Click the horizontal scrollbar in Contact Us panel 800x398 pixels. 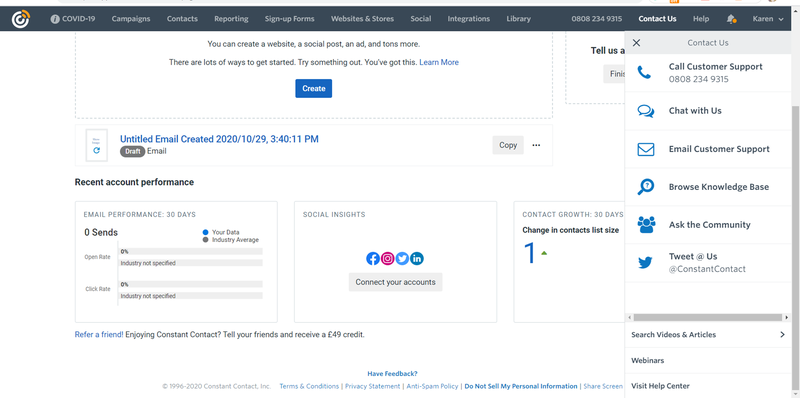[708, 317]
